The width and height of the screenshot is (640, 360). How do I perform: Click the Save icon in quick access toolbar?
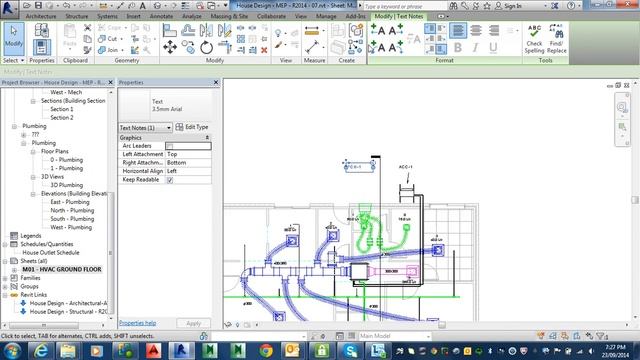(38, 5)
